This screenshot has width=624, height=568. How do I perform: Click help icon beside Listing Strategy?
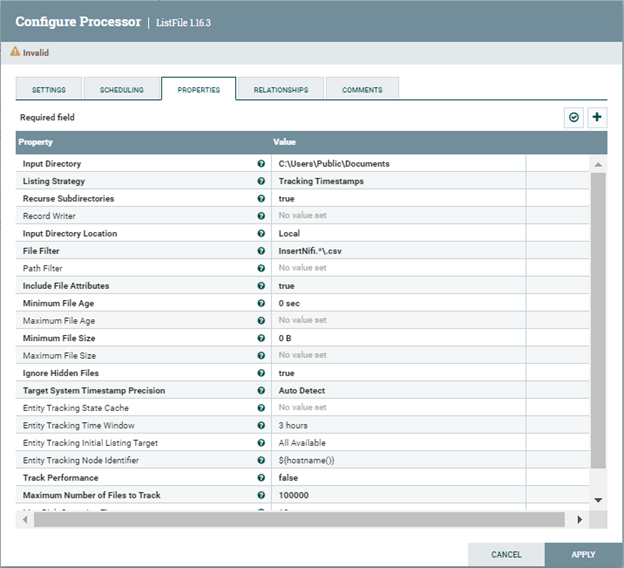pos(261,181)
